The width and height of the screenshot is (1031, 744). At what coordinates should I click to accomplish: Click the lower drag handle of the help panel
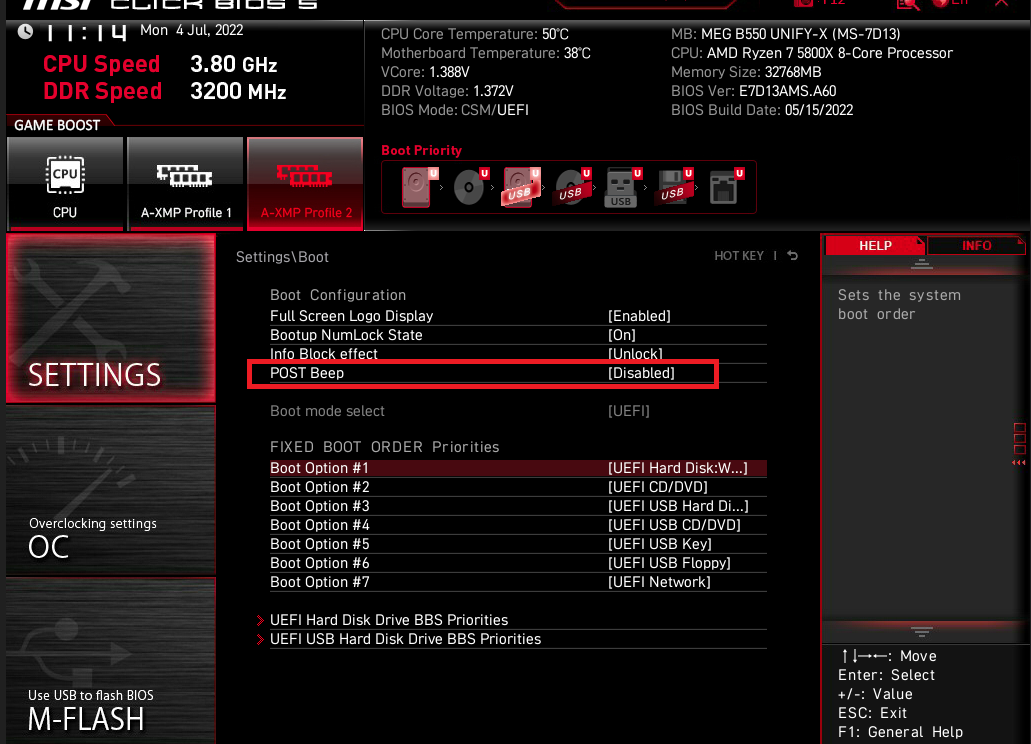921,632
